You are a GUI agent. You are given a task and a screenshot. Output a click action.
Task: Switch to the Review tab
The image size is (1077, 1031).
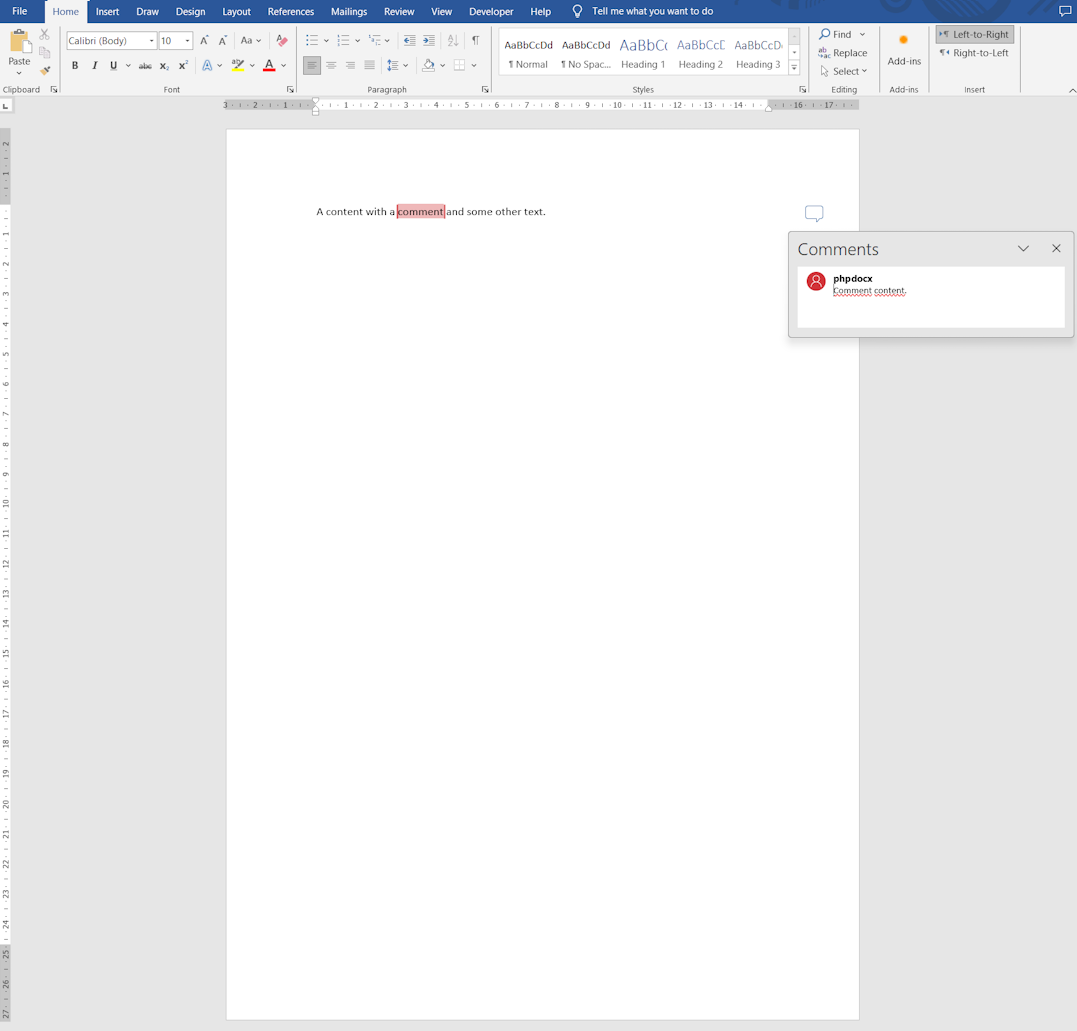click(x=399, y=12)
